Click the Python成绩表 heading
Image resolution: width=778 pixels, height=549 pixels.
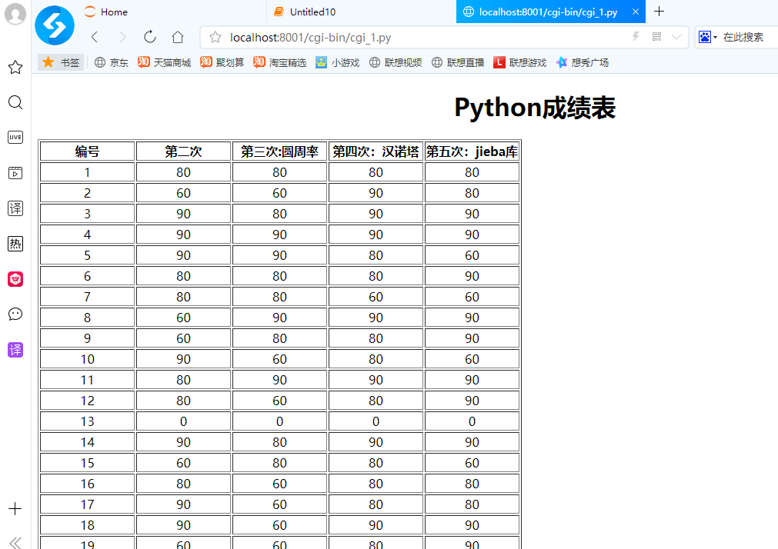pos(534,107)
